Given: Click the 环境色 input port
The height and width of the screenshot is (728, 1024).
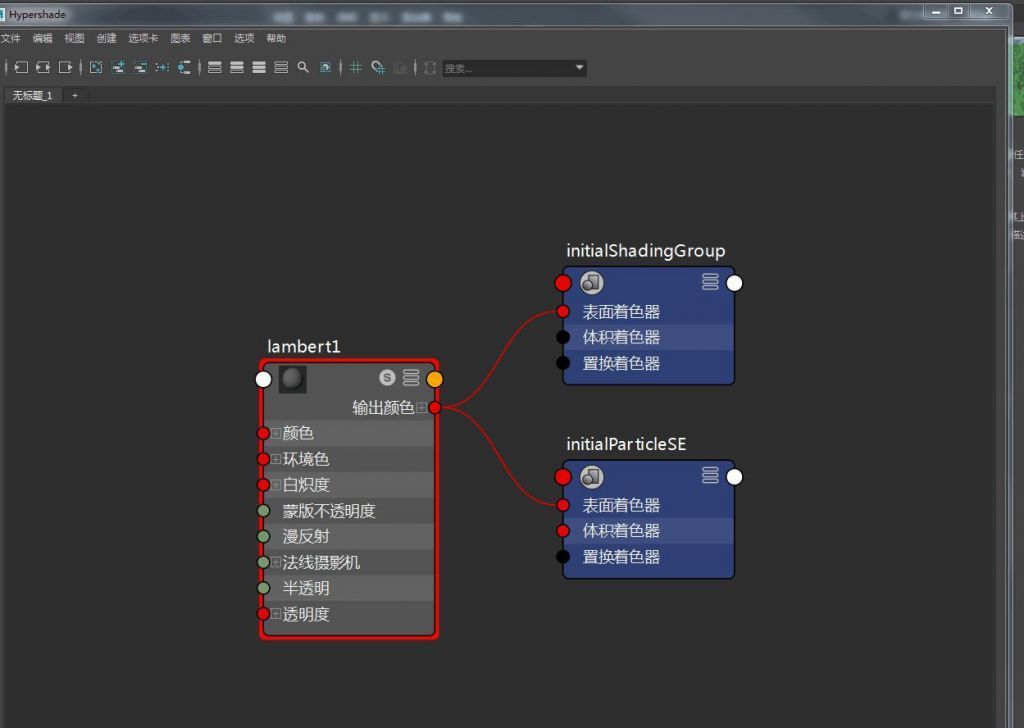Looking at the screenshot, I should (x=263, y=459).
